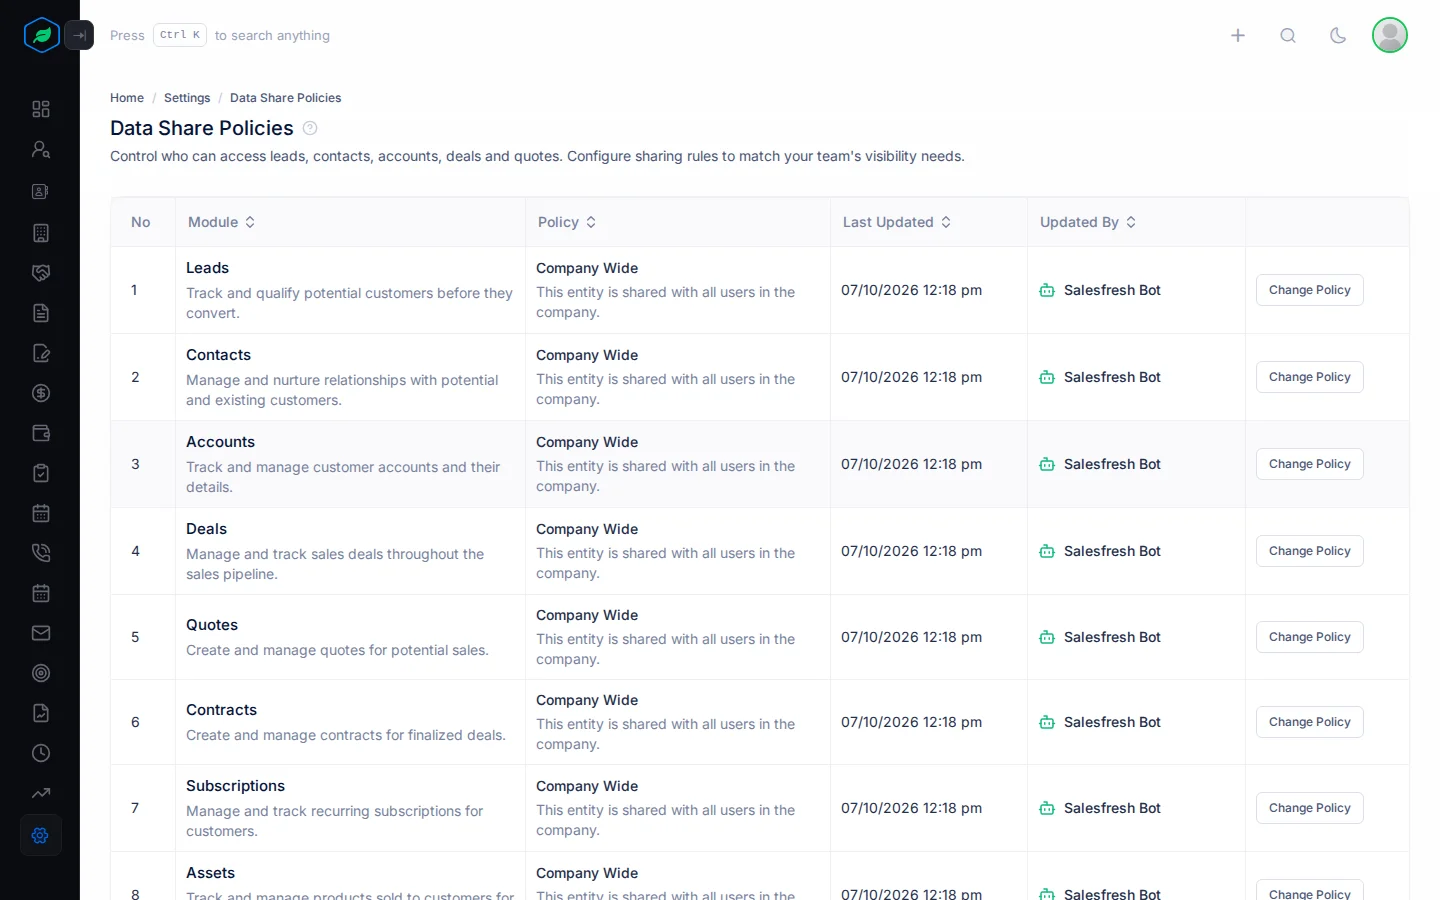Go to the Settings breadcrumb

click(187, 98)
